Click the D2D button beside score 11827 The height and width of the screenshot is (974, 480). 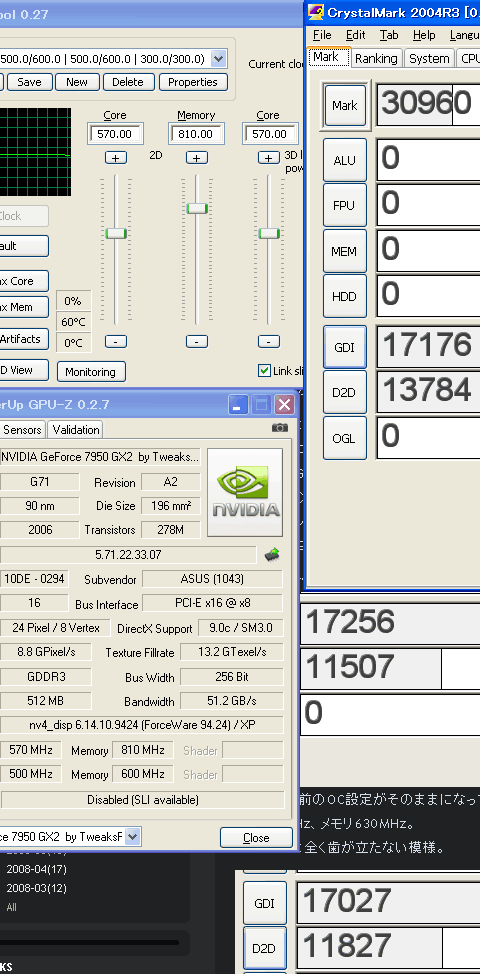click(265, 949)
